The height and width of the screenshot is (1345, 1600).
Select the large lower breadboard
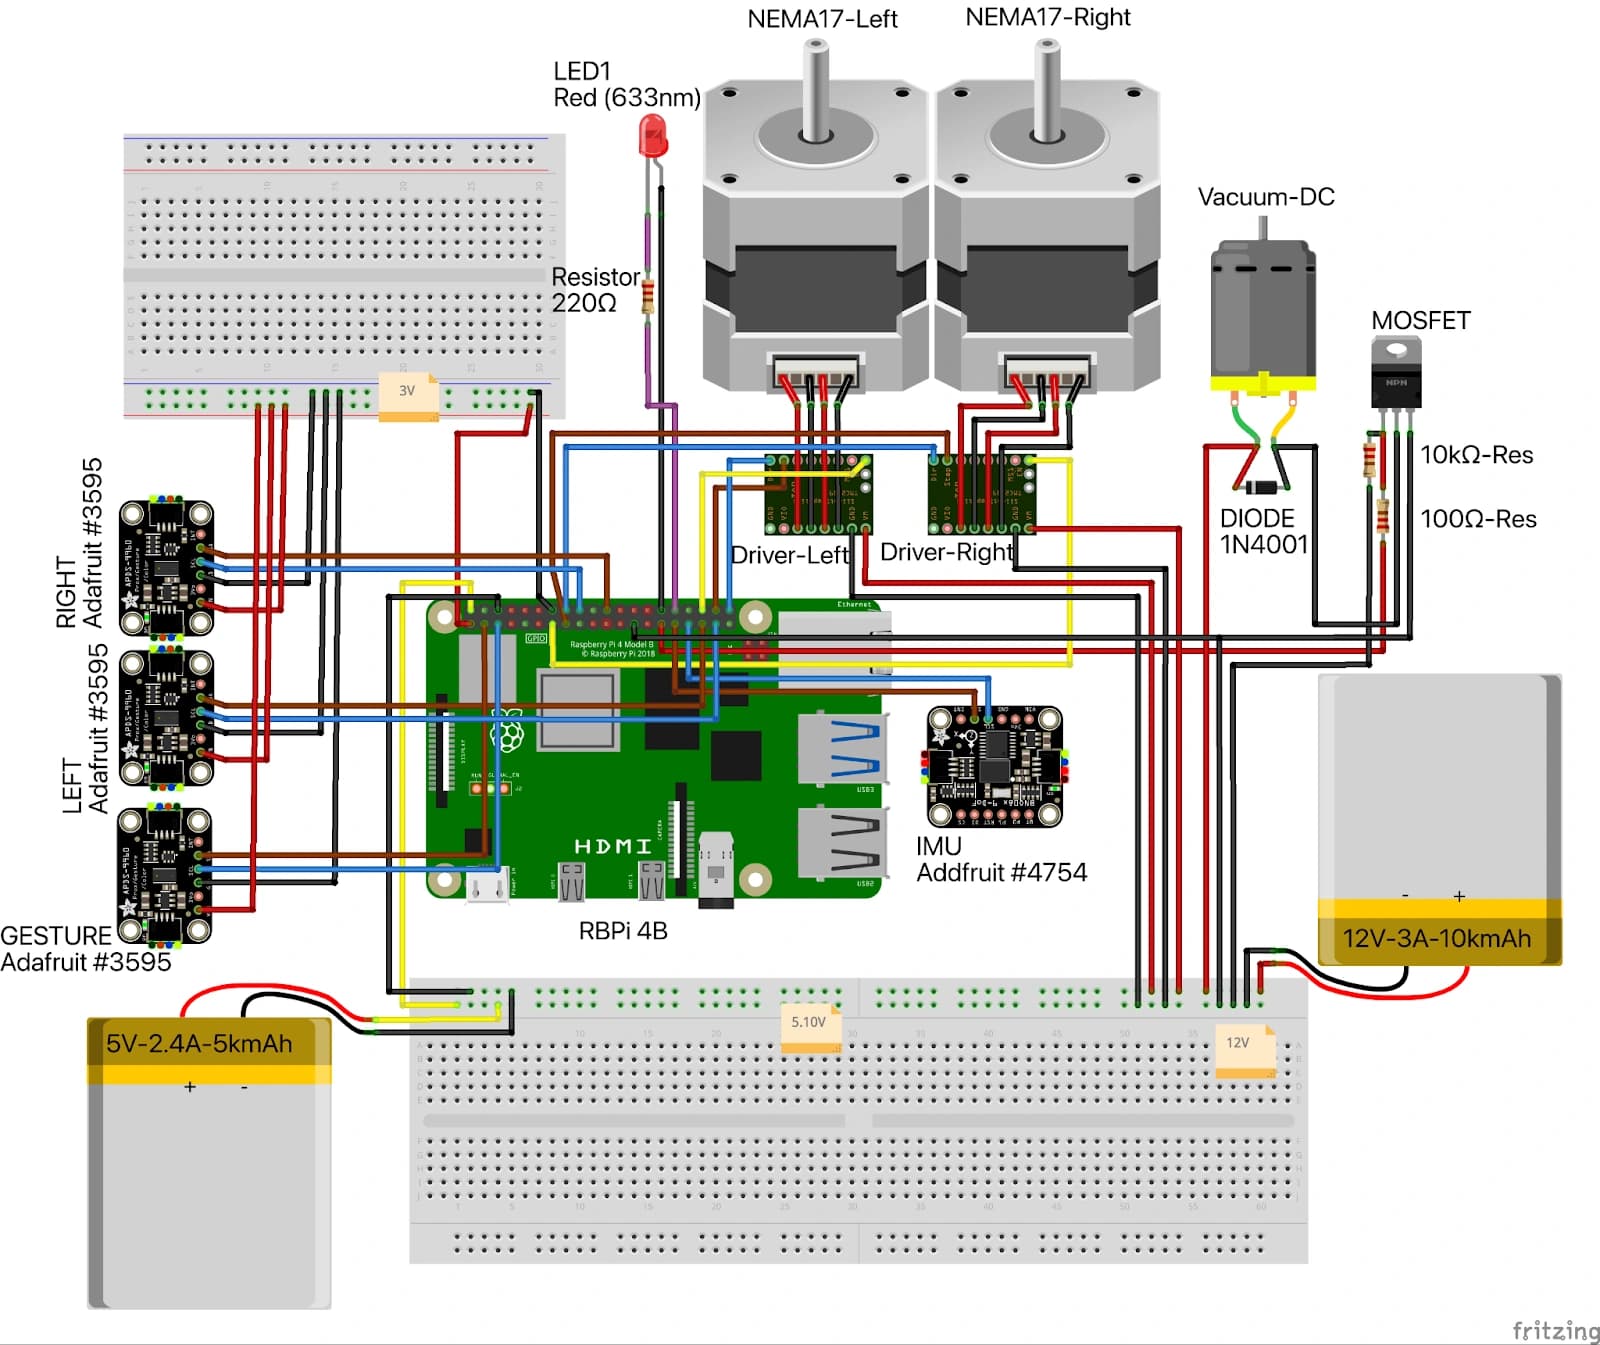click(858, 1121)
